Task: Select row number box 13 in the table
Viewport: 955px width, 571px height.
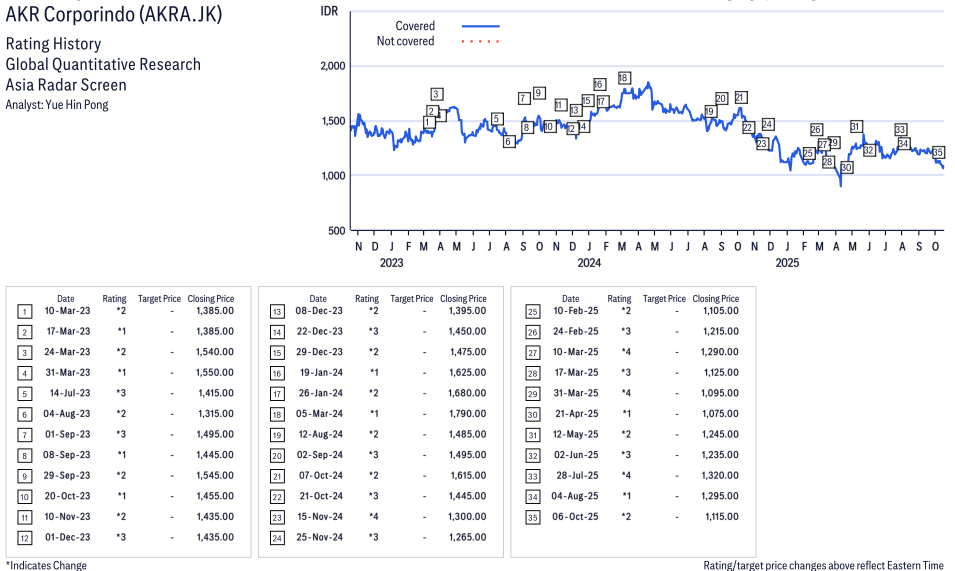Action: [x=277, y=311]
